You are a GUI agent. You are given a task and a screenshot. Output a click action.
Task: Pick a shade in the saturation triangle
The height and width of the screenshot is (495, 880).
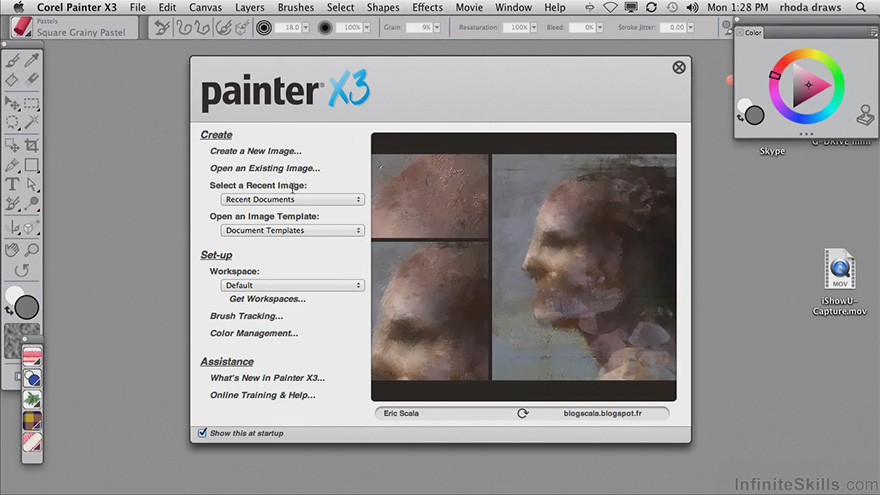pos(808,86)
